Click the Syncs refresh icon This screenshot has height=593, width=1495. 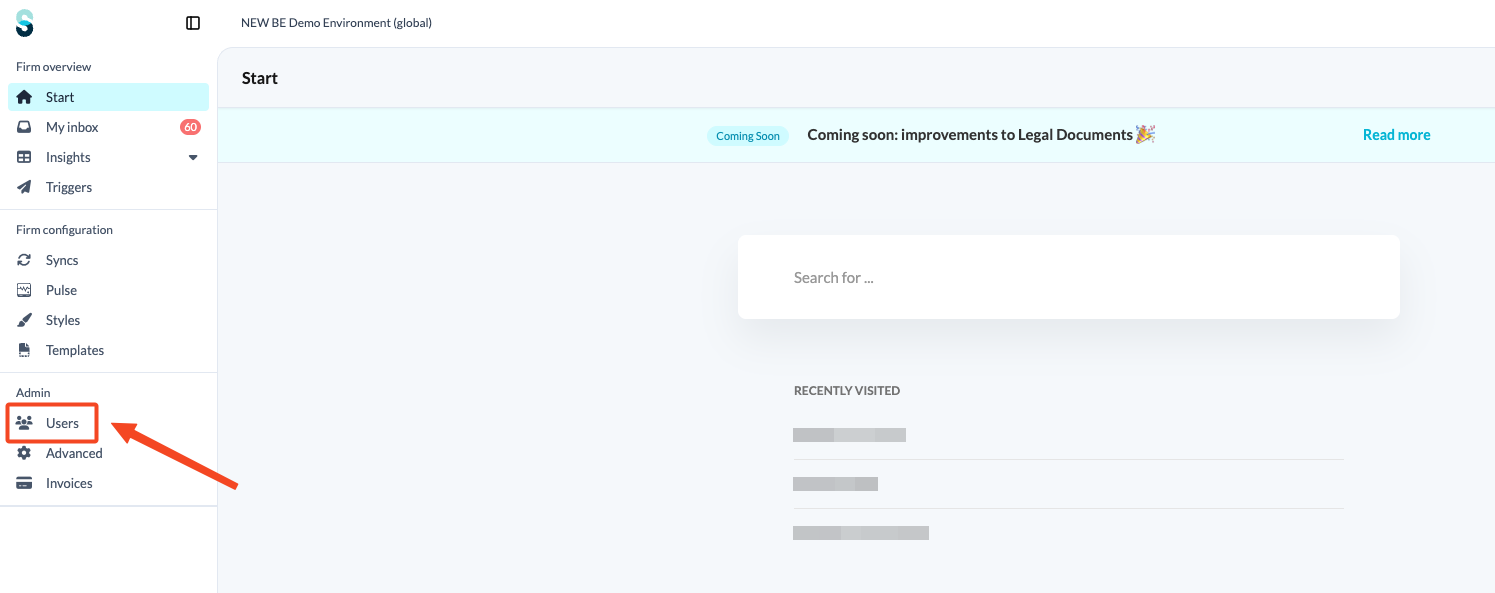[x=25, y=260]
